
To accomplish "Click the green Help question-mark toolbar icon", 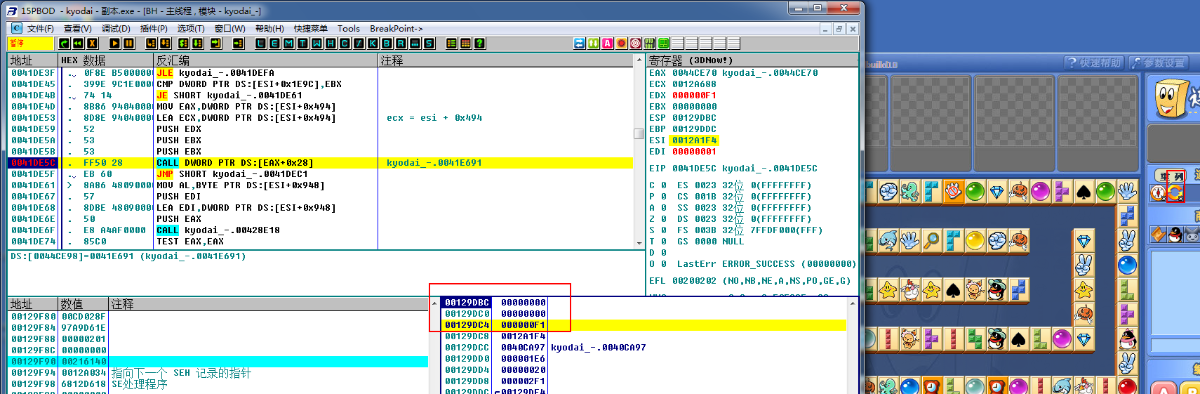I will coord(479,43).
